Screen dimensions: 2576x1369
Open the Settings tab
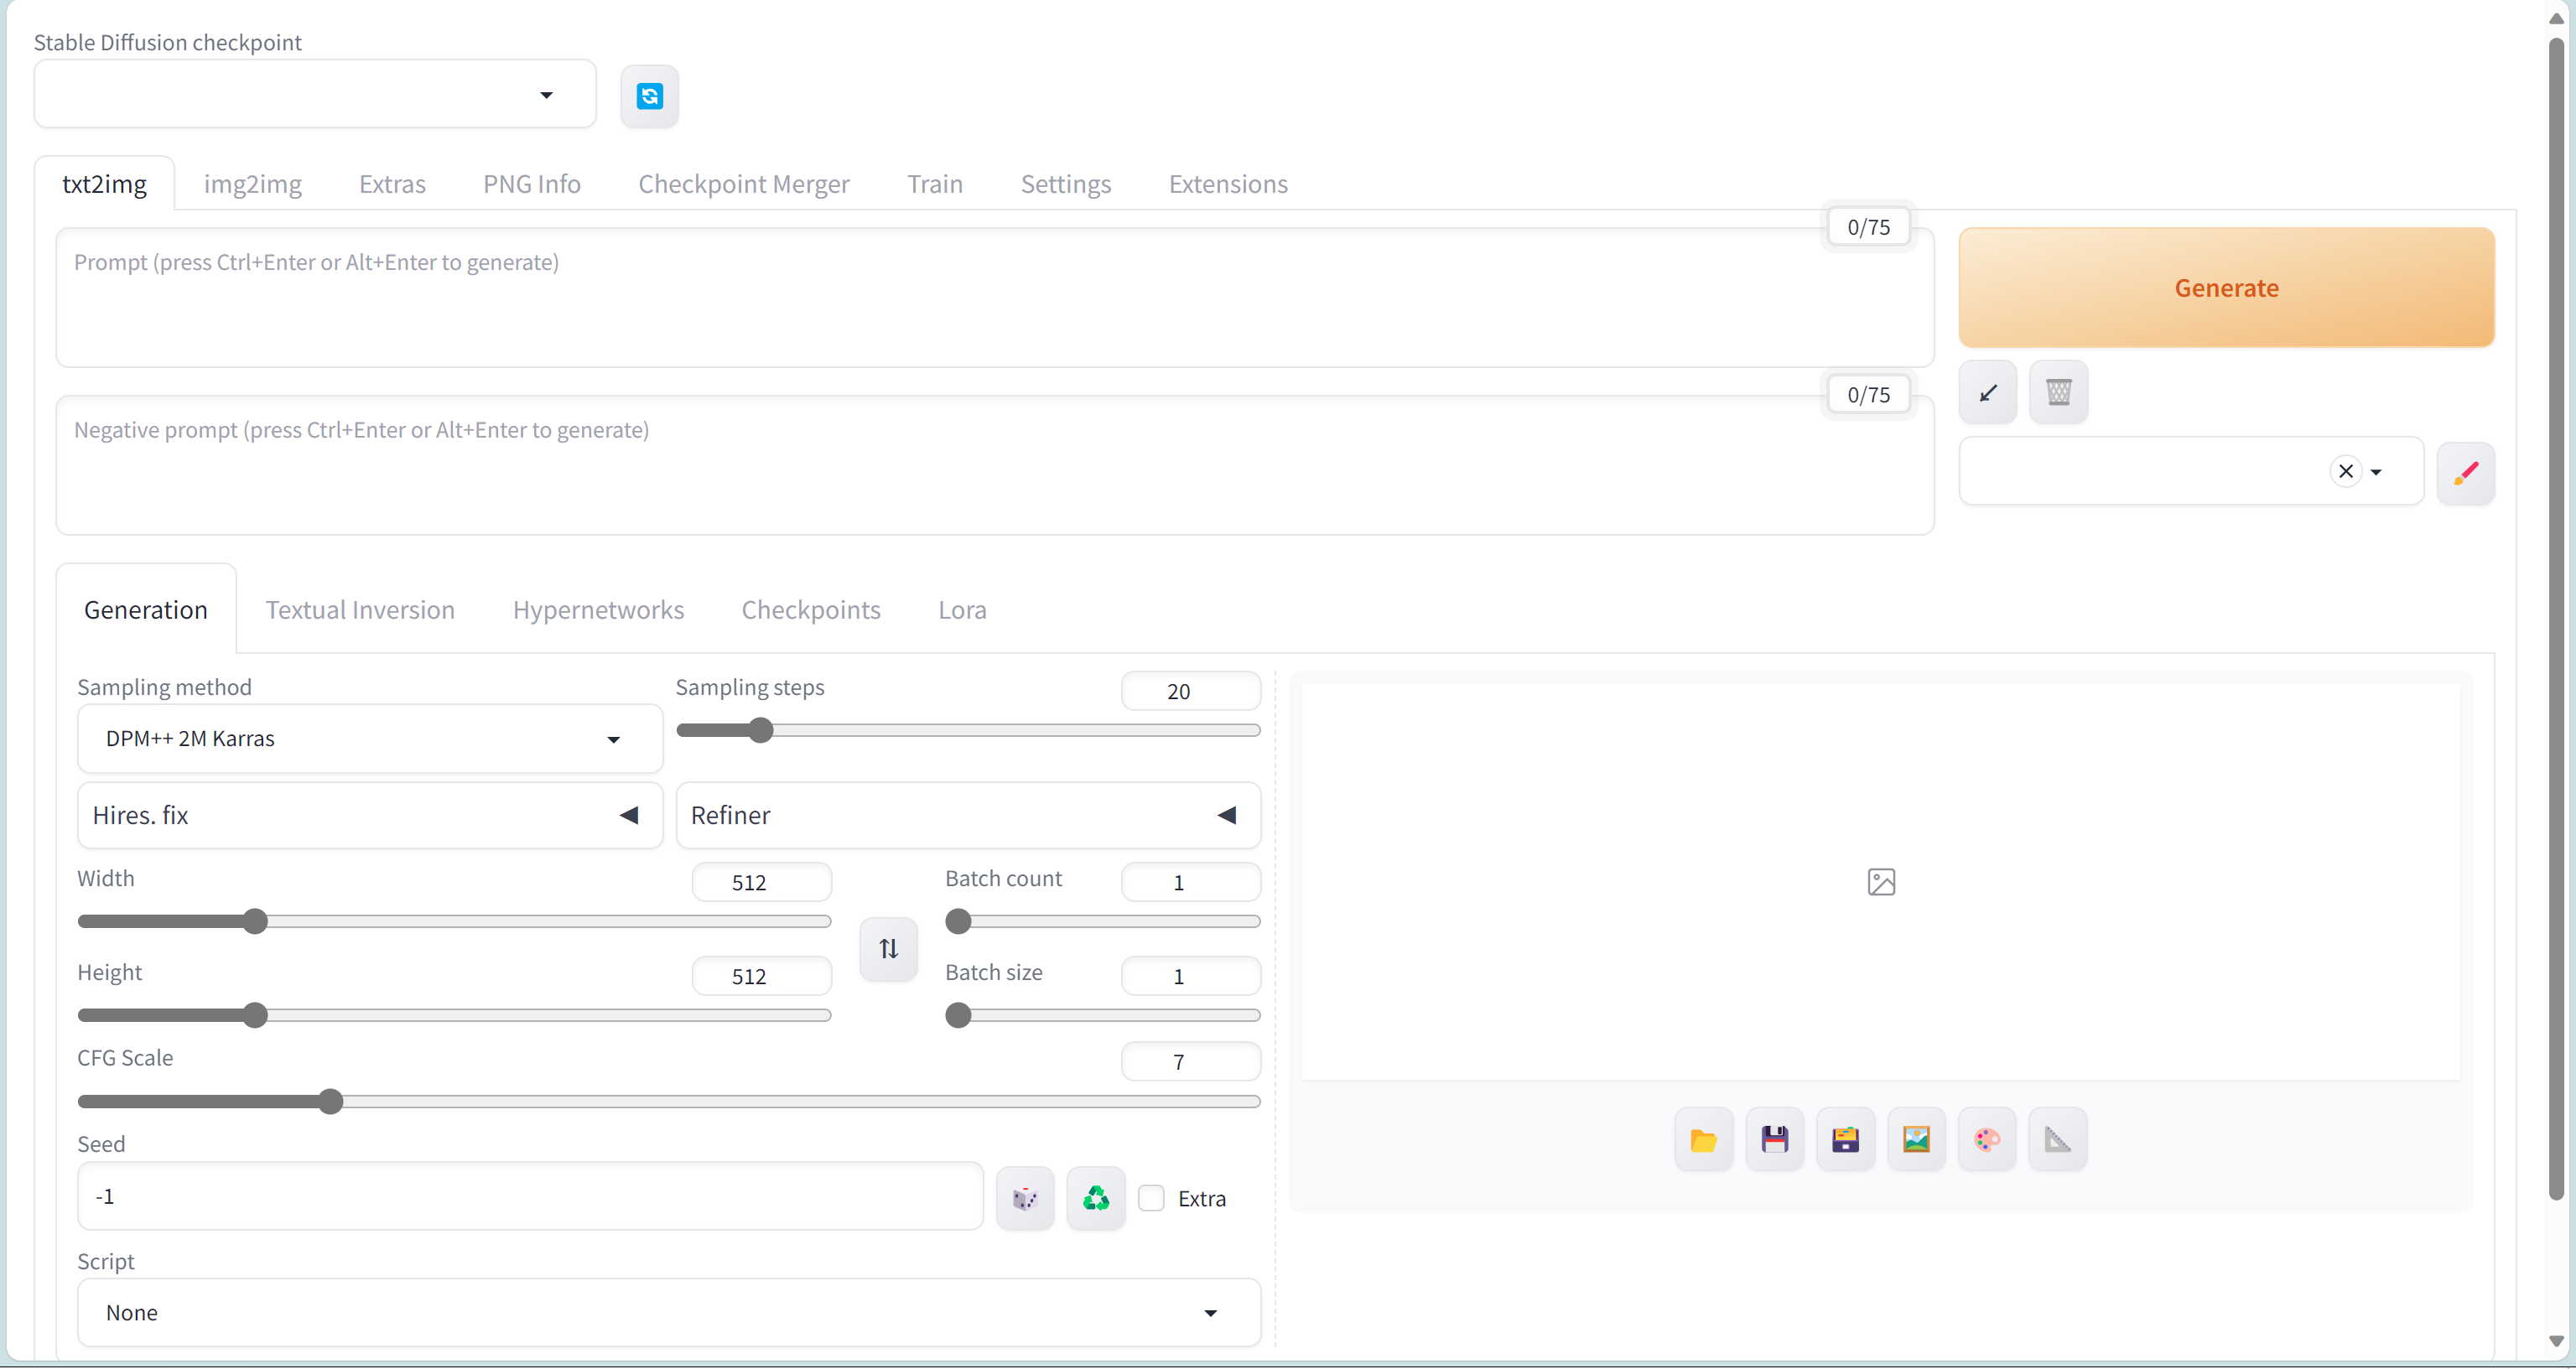click(x=1066, y=184)
